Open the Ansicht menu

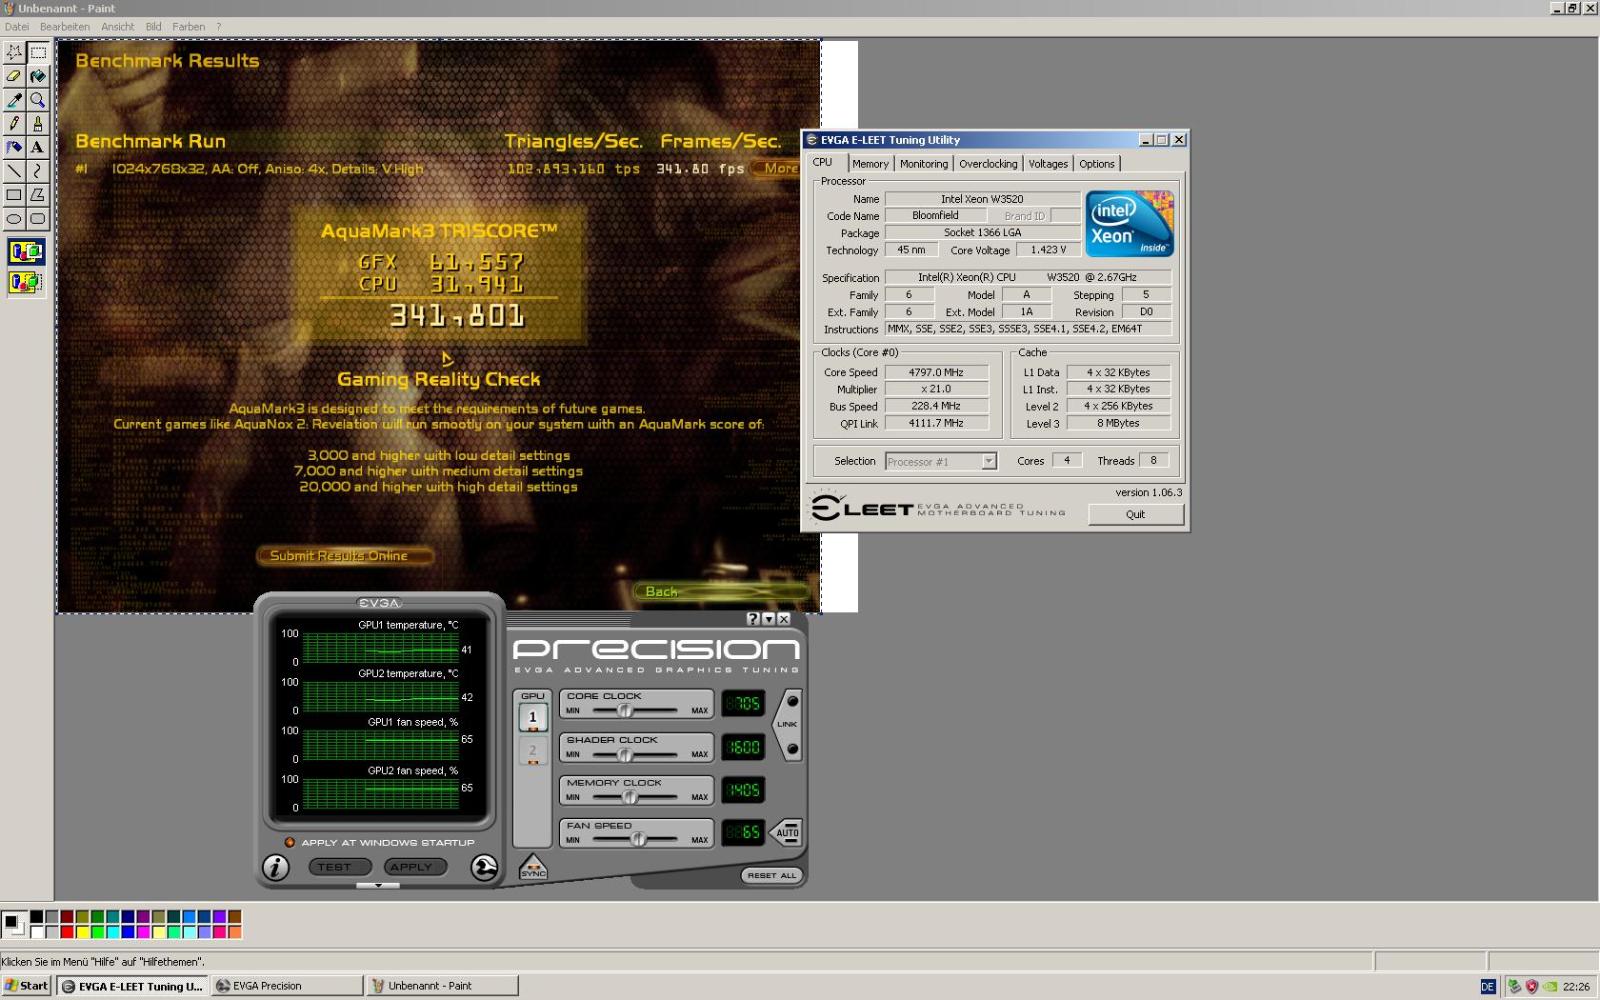118,27
